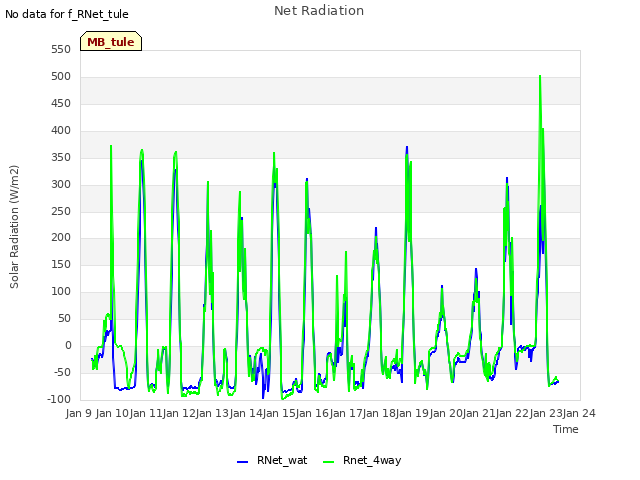Click the Jan 19 x-axis tick label
The image size is (640, 480).
[x=412, y=413]
